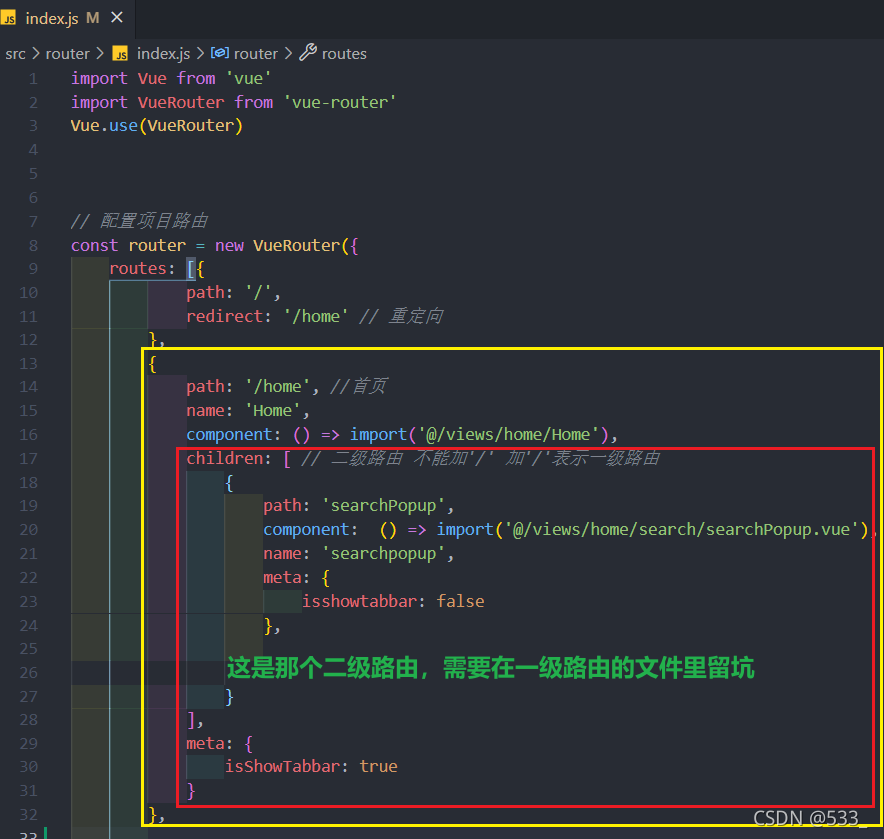Place cursor on the word VueRouter on line 2
884x839 pixels.
click(180, 101)
